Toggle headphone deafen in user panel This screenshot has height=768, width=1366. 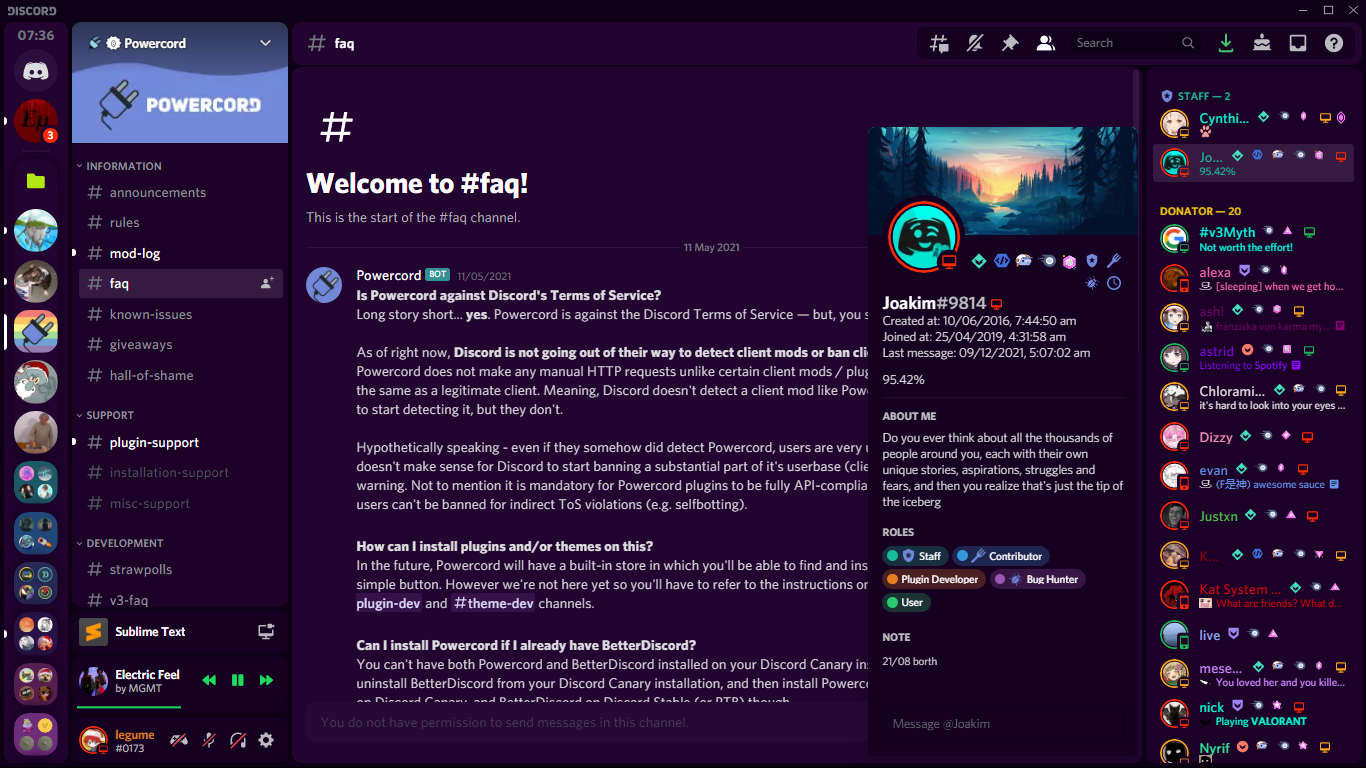[x=238, y=740]
